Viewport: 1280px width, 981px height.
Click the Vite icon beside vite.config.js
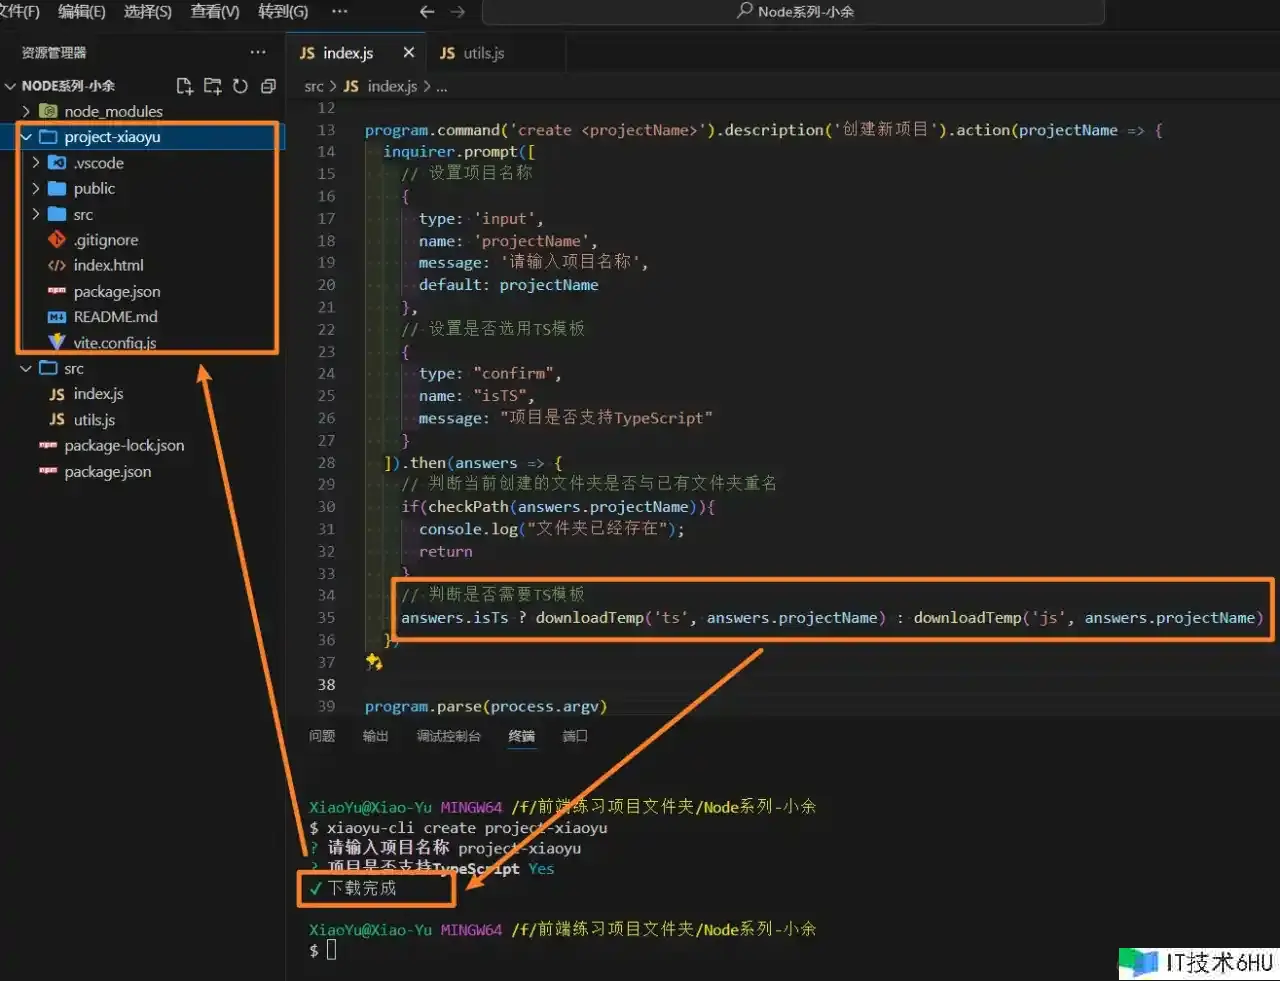click(x=57, y=342)
